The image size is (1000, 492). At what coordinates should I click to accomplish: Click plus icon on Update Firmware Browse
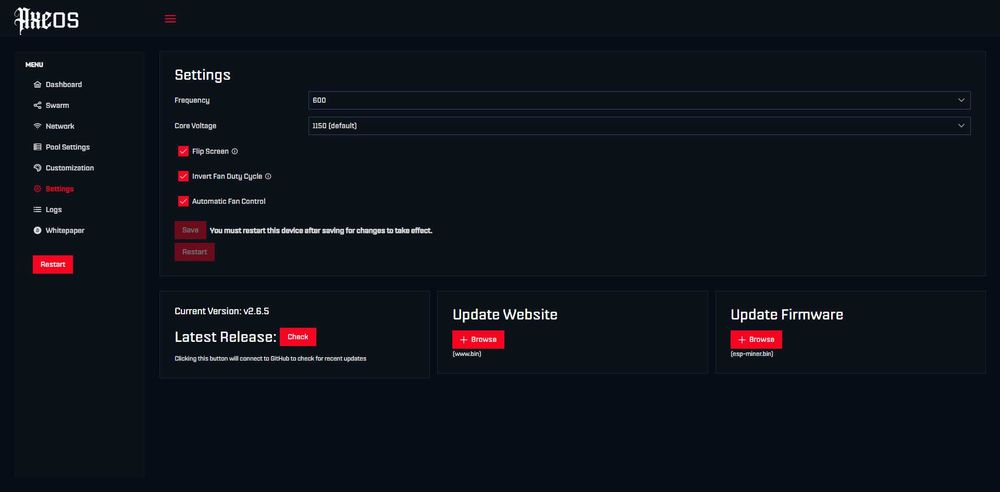[742, 339]
